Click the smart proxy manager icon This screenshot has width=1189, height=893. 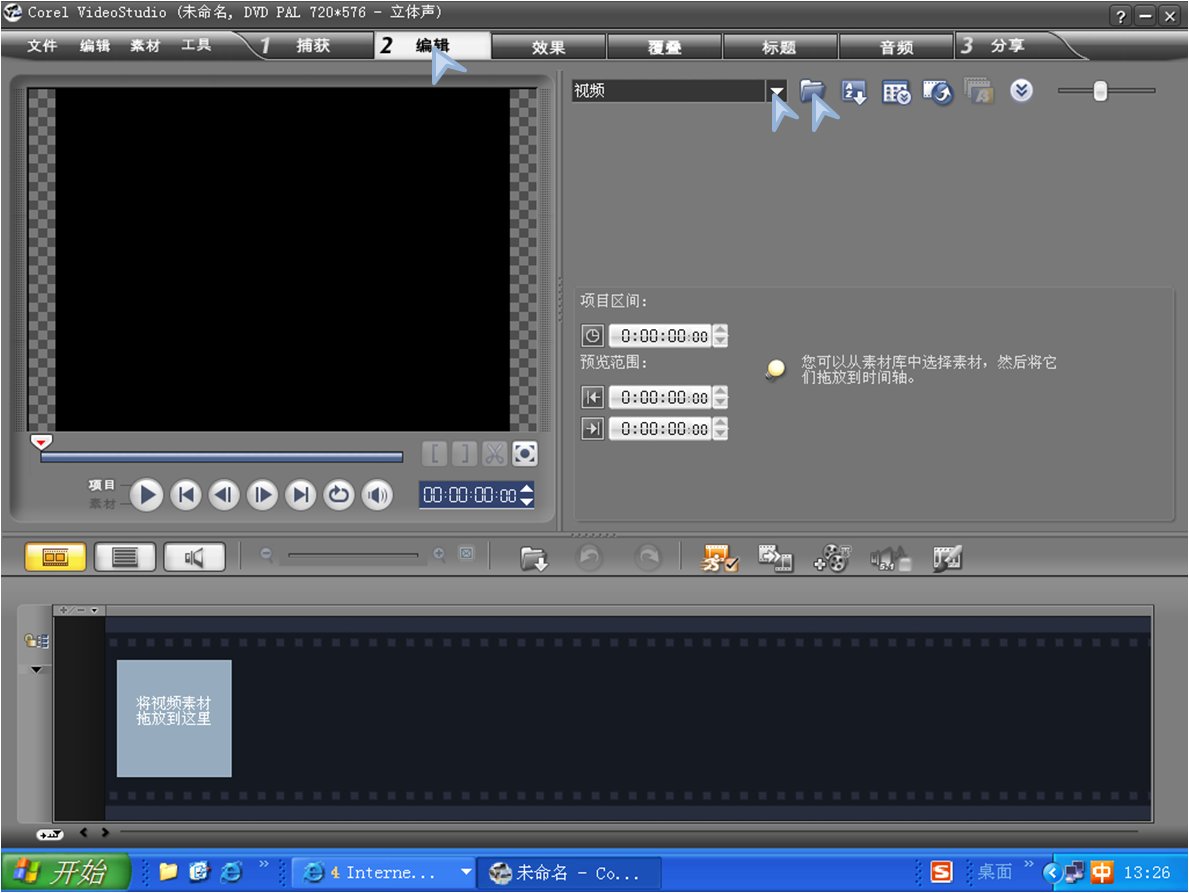[719, 559]
